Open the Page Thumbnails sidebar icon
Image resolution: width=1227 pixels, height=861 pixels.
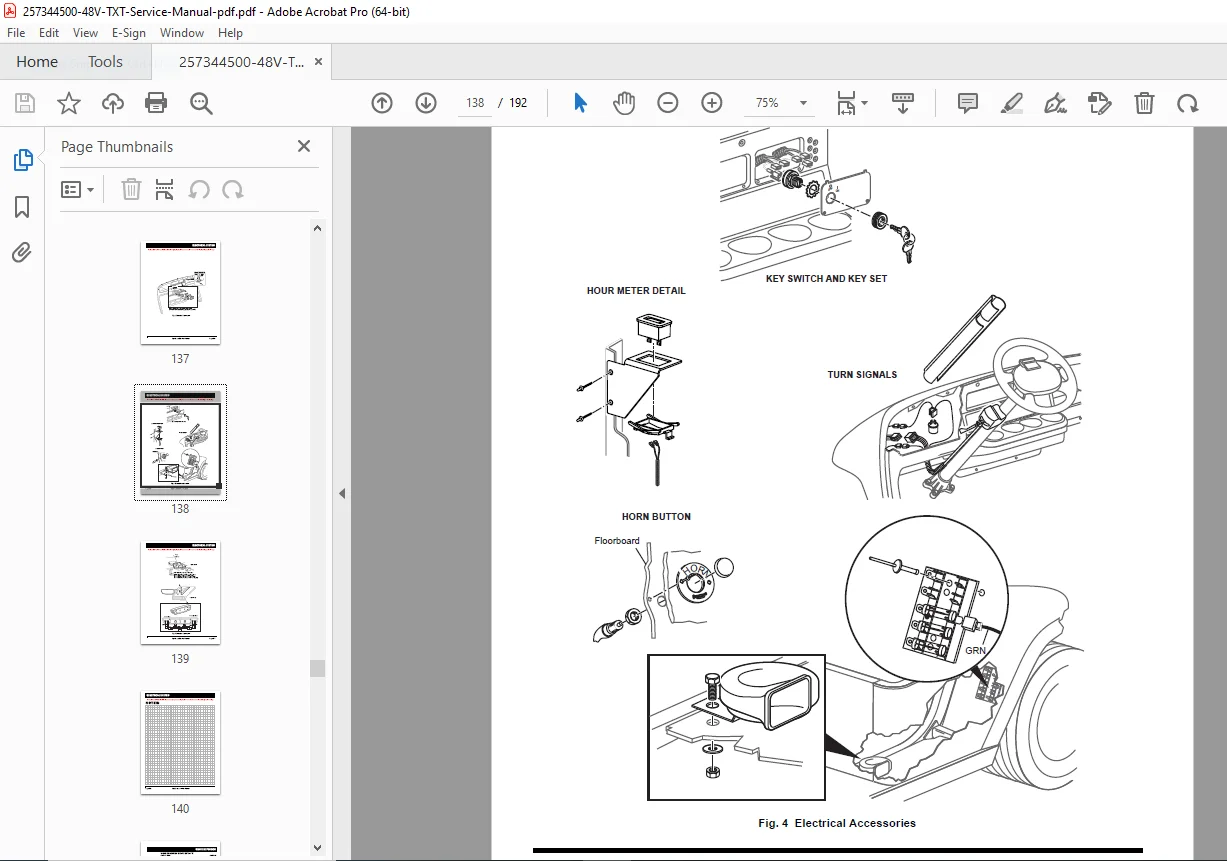tap(22, 160)
